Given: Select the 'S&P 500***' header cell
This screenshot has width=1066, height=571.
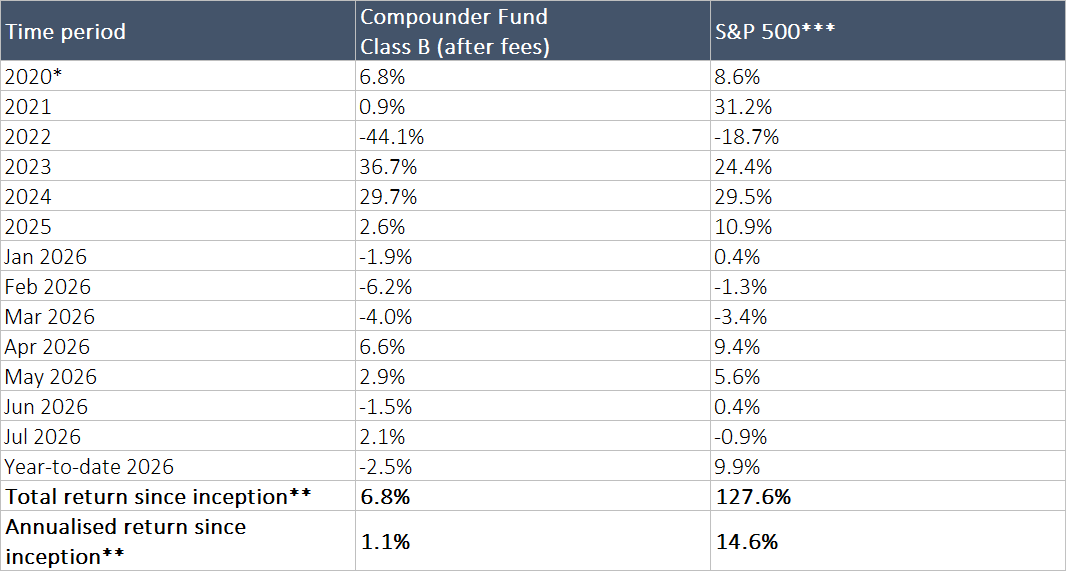Looking at the screenshot, I should coord(888,31).
